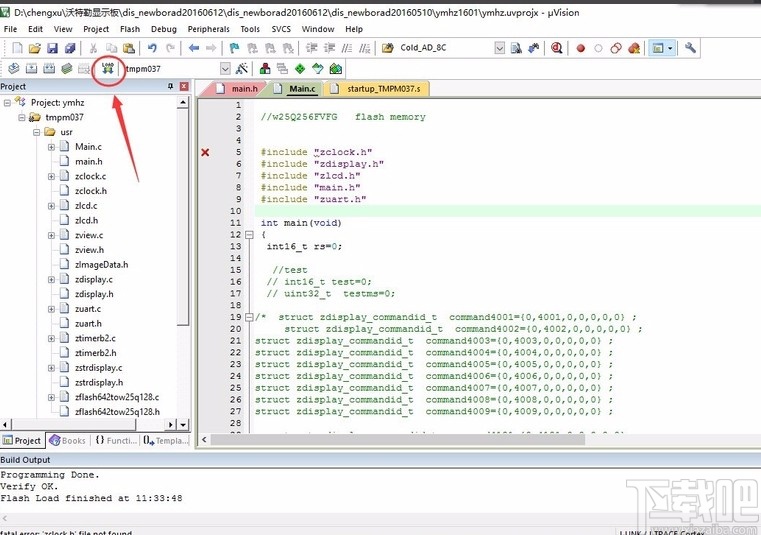This screenshot has height=535, width=761.
Task: Select zlcd.h in the project tree
Action: (x=86, y=220)
